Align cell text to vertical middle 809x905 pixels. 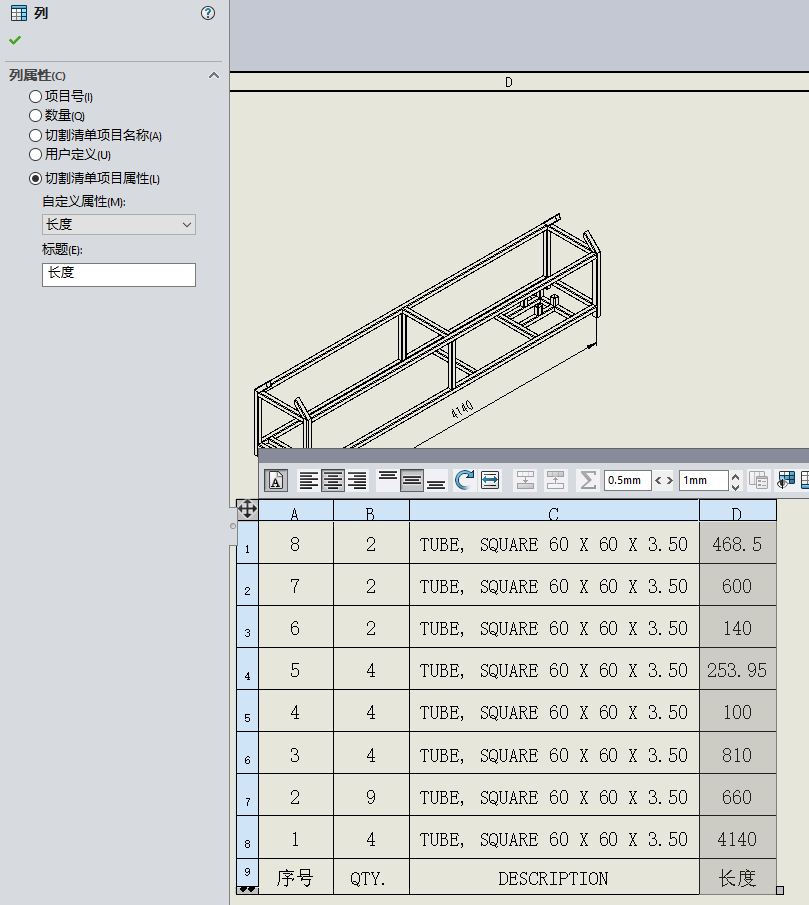click(411, 480)
